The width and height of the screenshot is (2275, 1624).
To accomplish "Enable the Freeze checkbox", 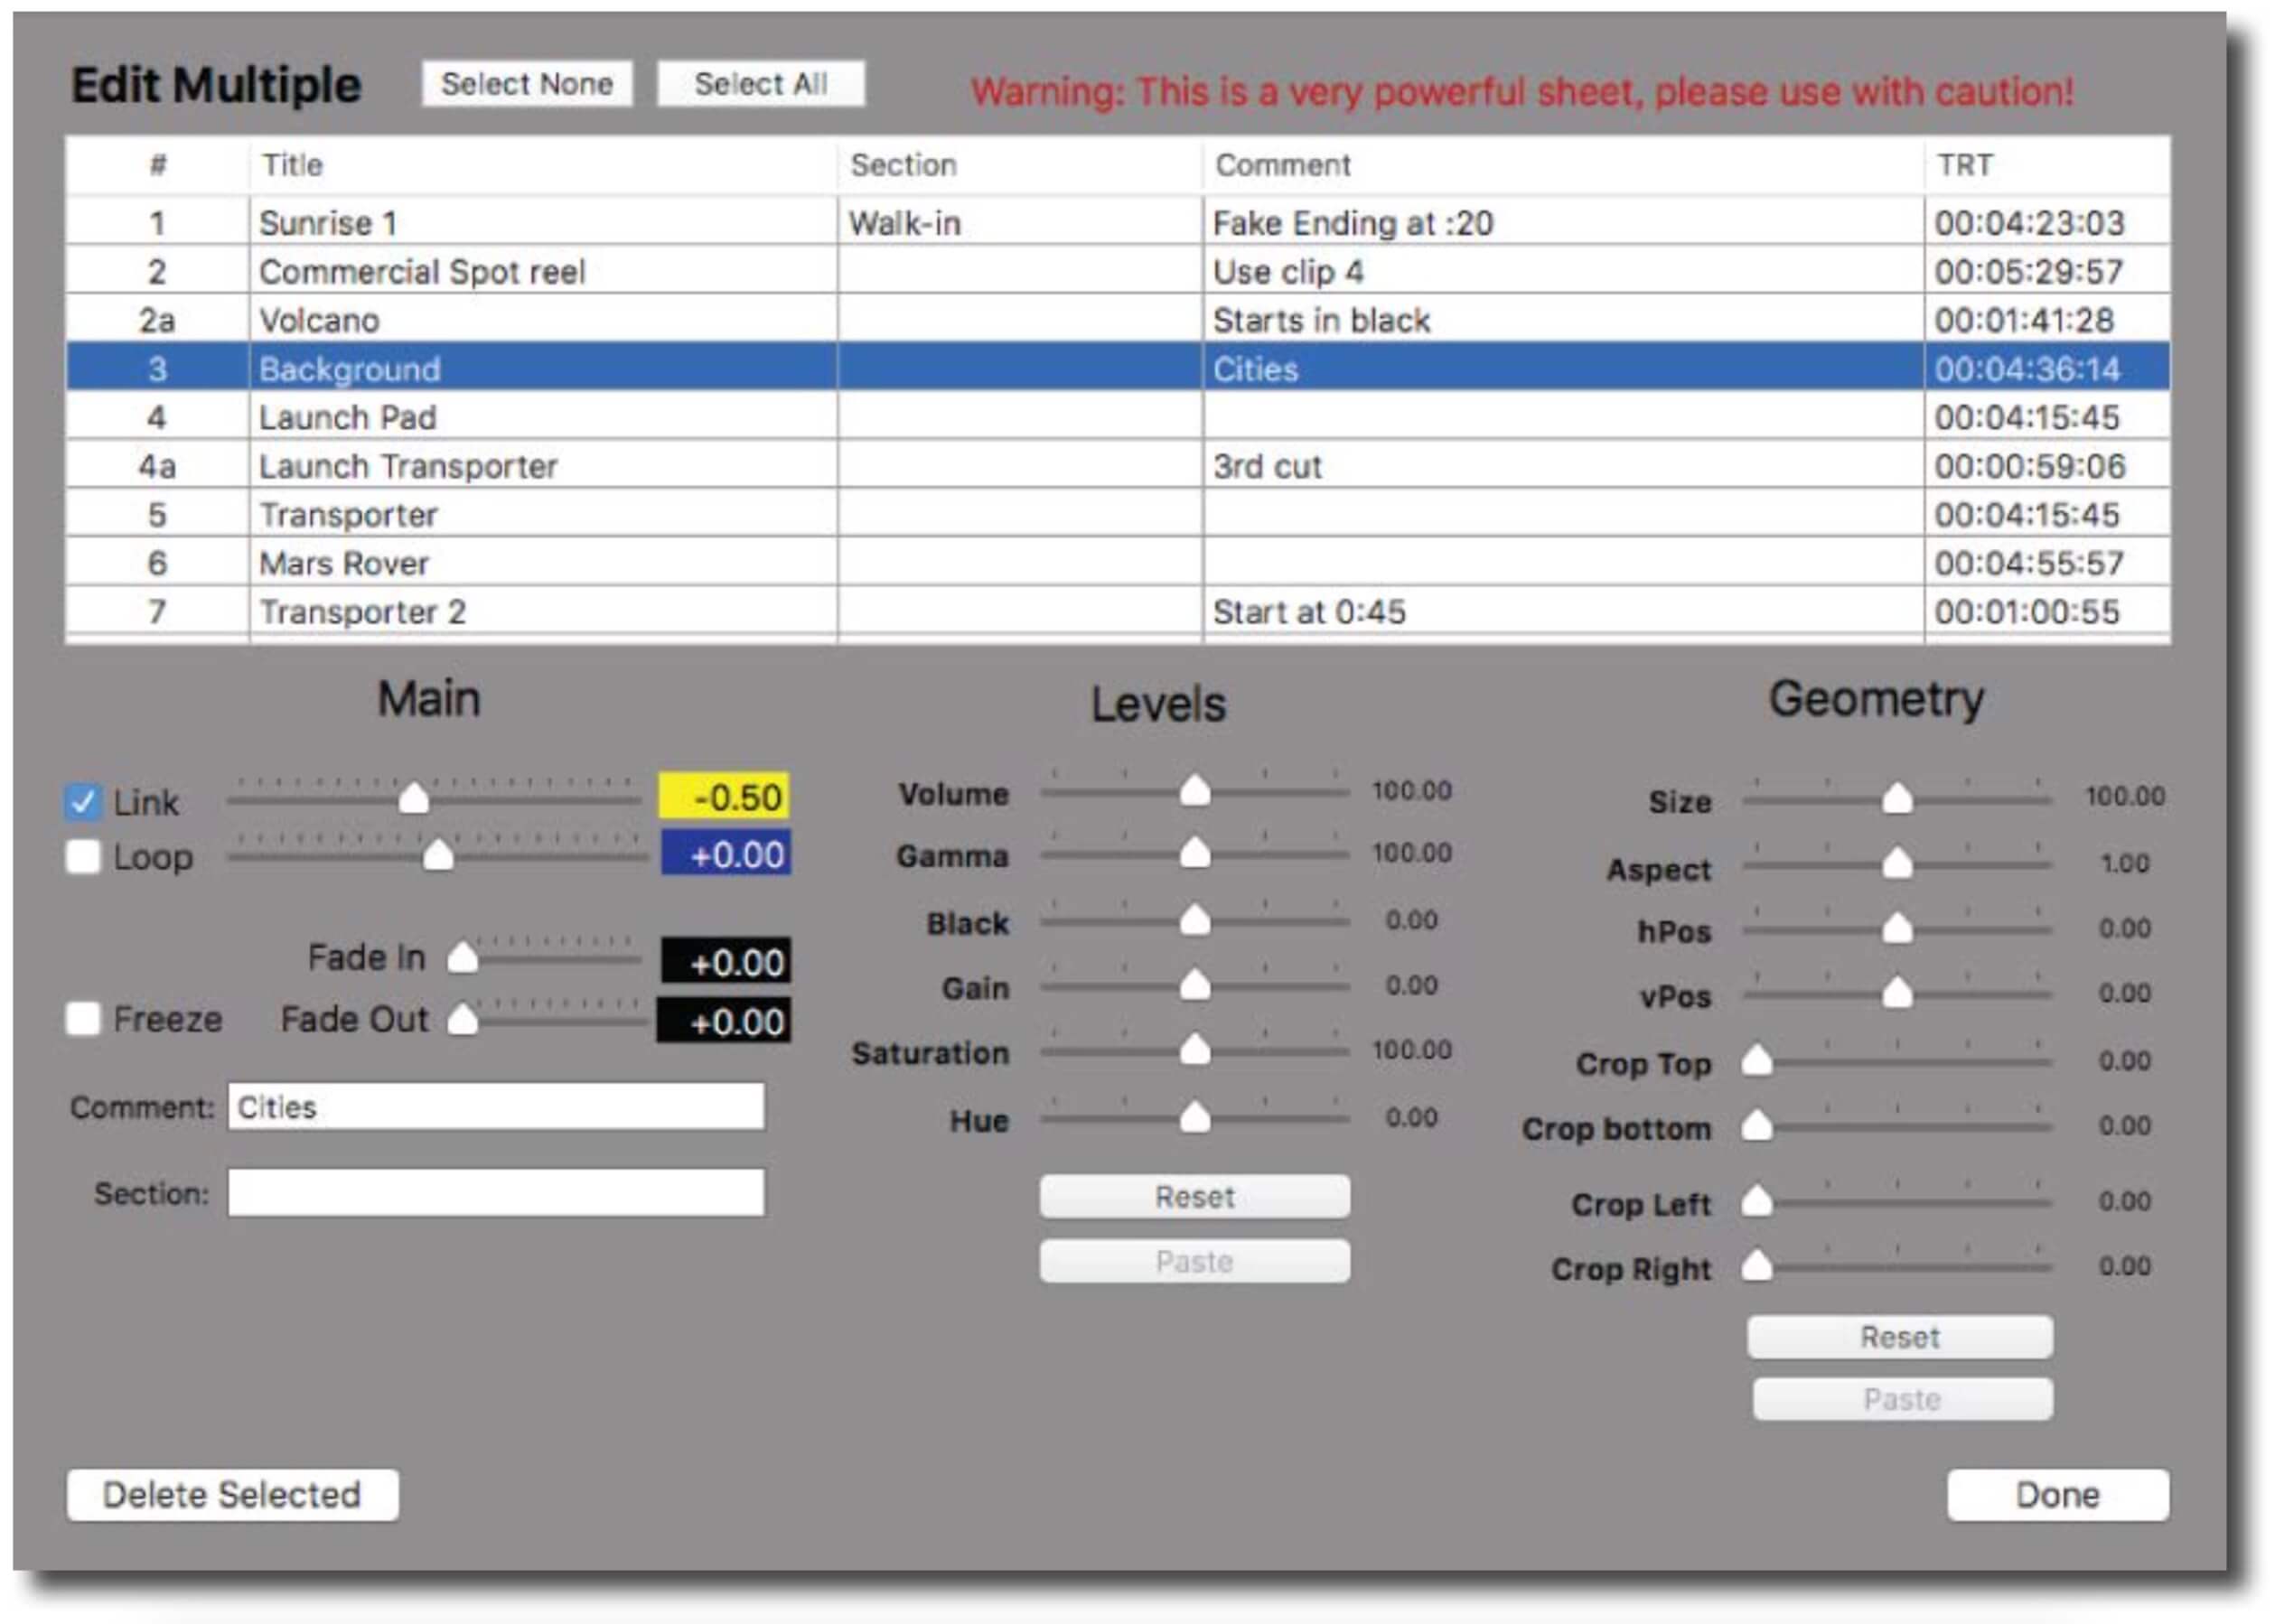I will pyautogui.click(x=83, y=1018).
